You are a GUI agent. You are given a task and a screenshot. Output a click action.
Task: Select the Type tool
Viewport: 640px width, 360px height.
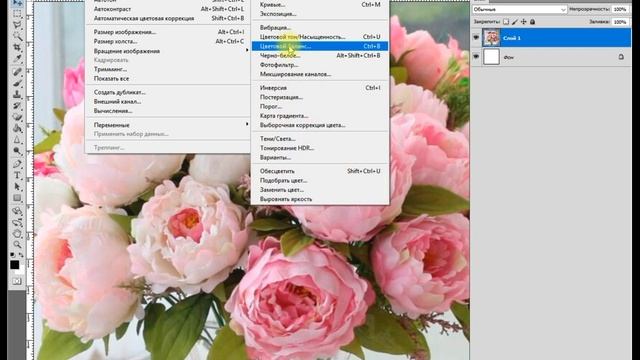(17, 176)
